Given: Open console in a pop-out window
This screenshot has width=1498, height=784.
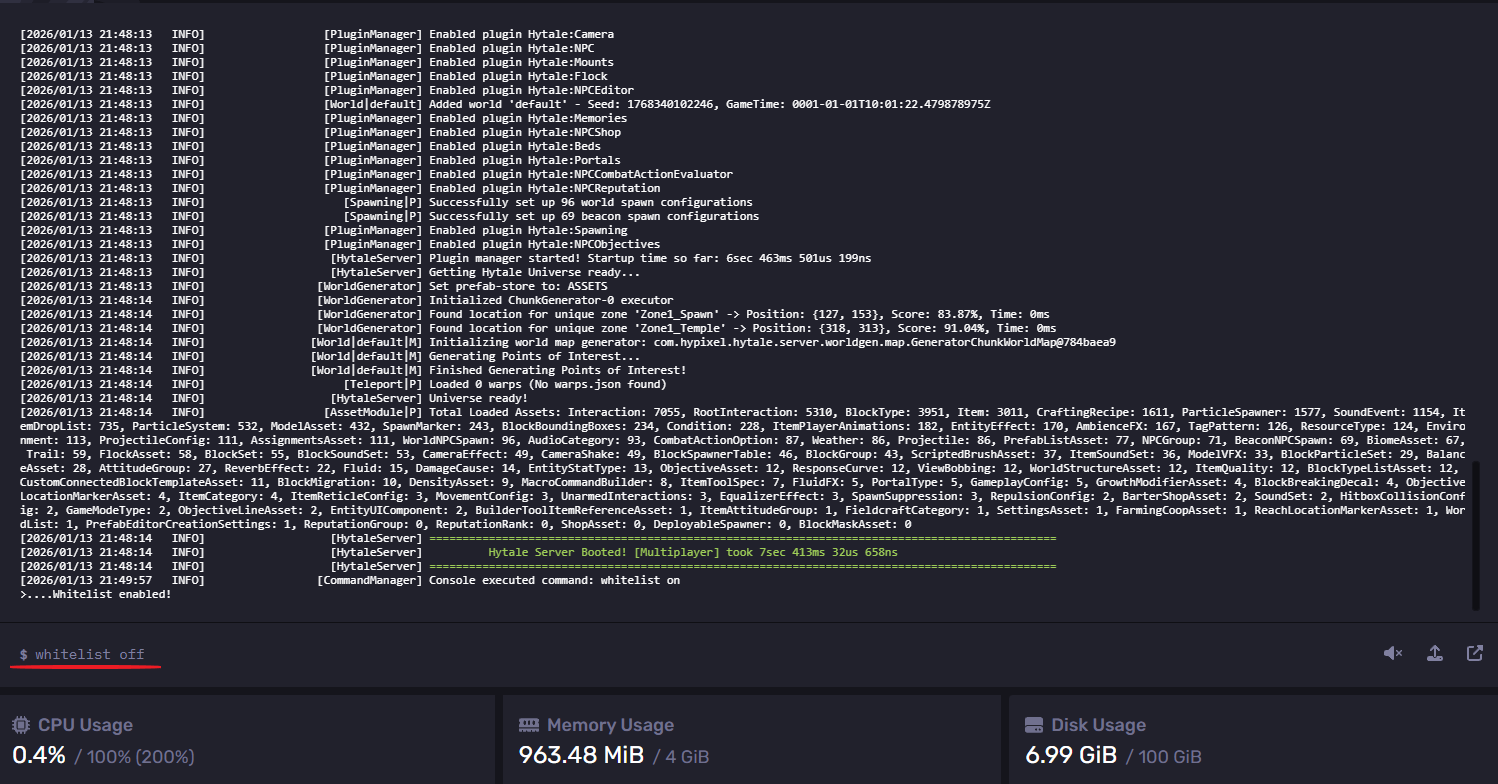Looking at the screenshot, I should pyautogui.click(x=1474, y=653).
